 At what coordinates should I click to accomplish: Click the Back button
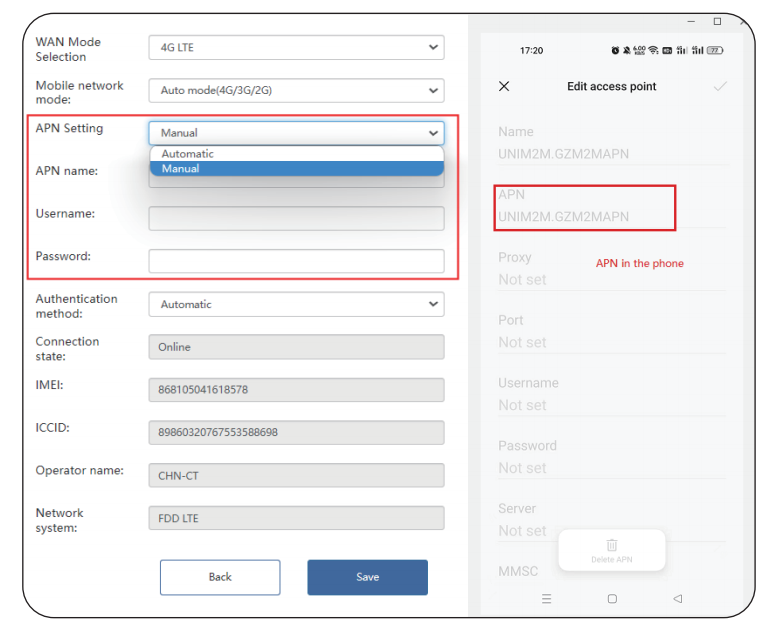[220, 577]
